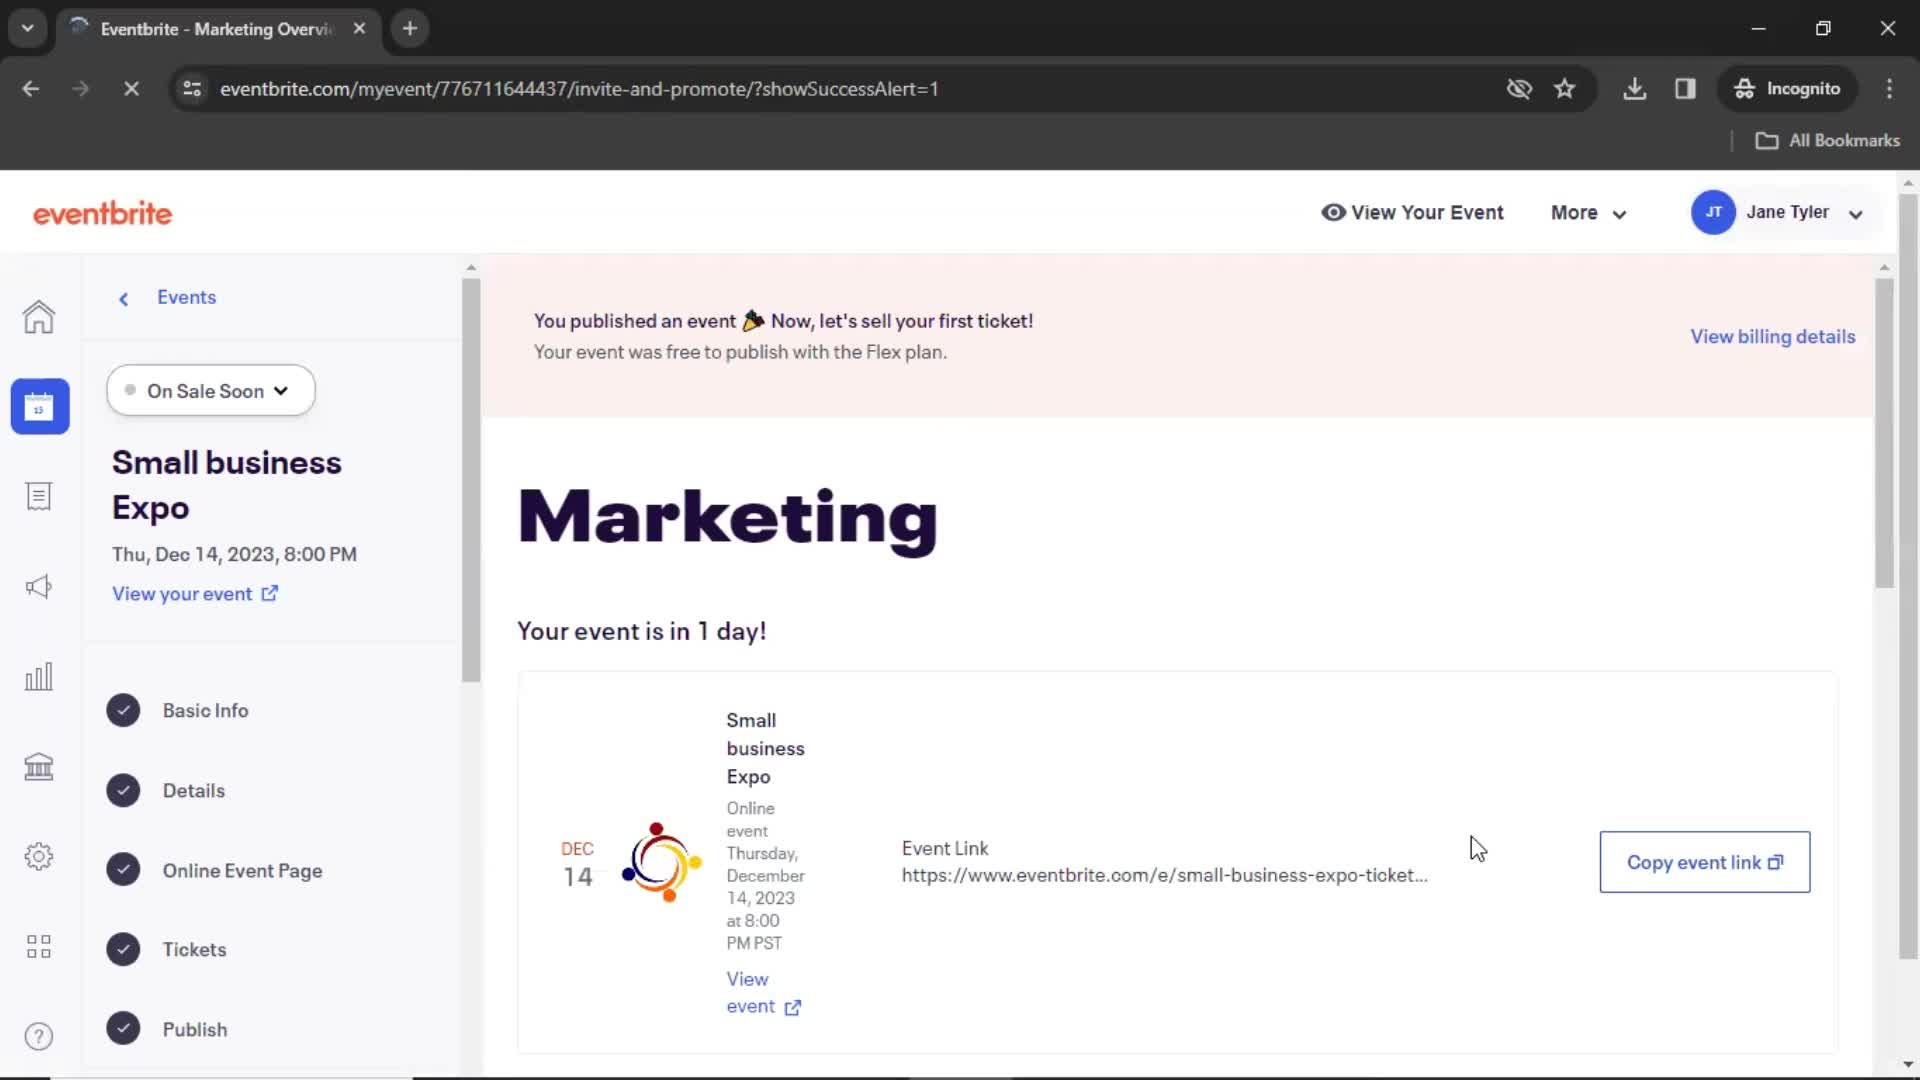Viewport: 1920px width, 1080px height.
Task: Select the analytics/reports icon in sidebar
Action: (38, 676)
